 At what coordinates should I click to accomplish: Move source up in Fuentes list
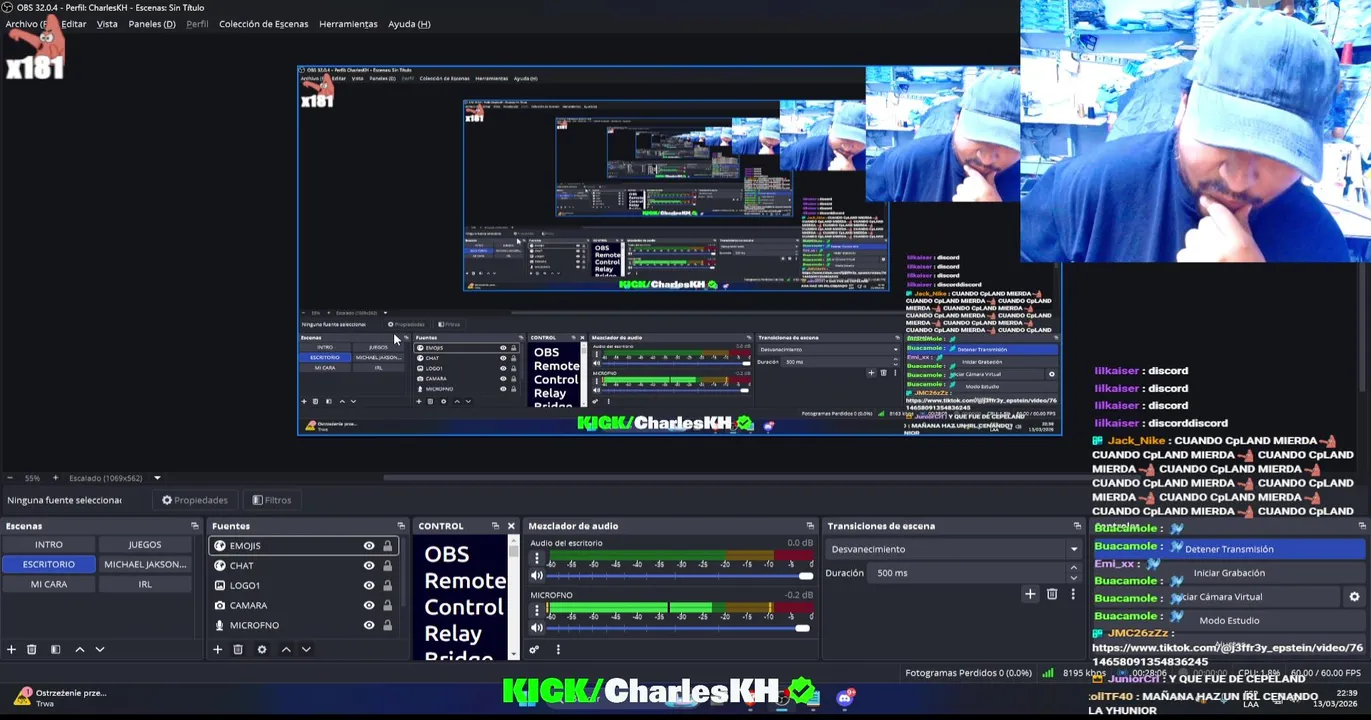tap(286, 650)
